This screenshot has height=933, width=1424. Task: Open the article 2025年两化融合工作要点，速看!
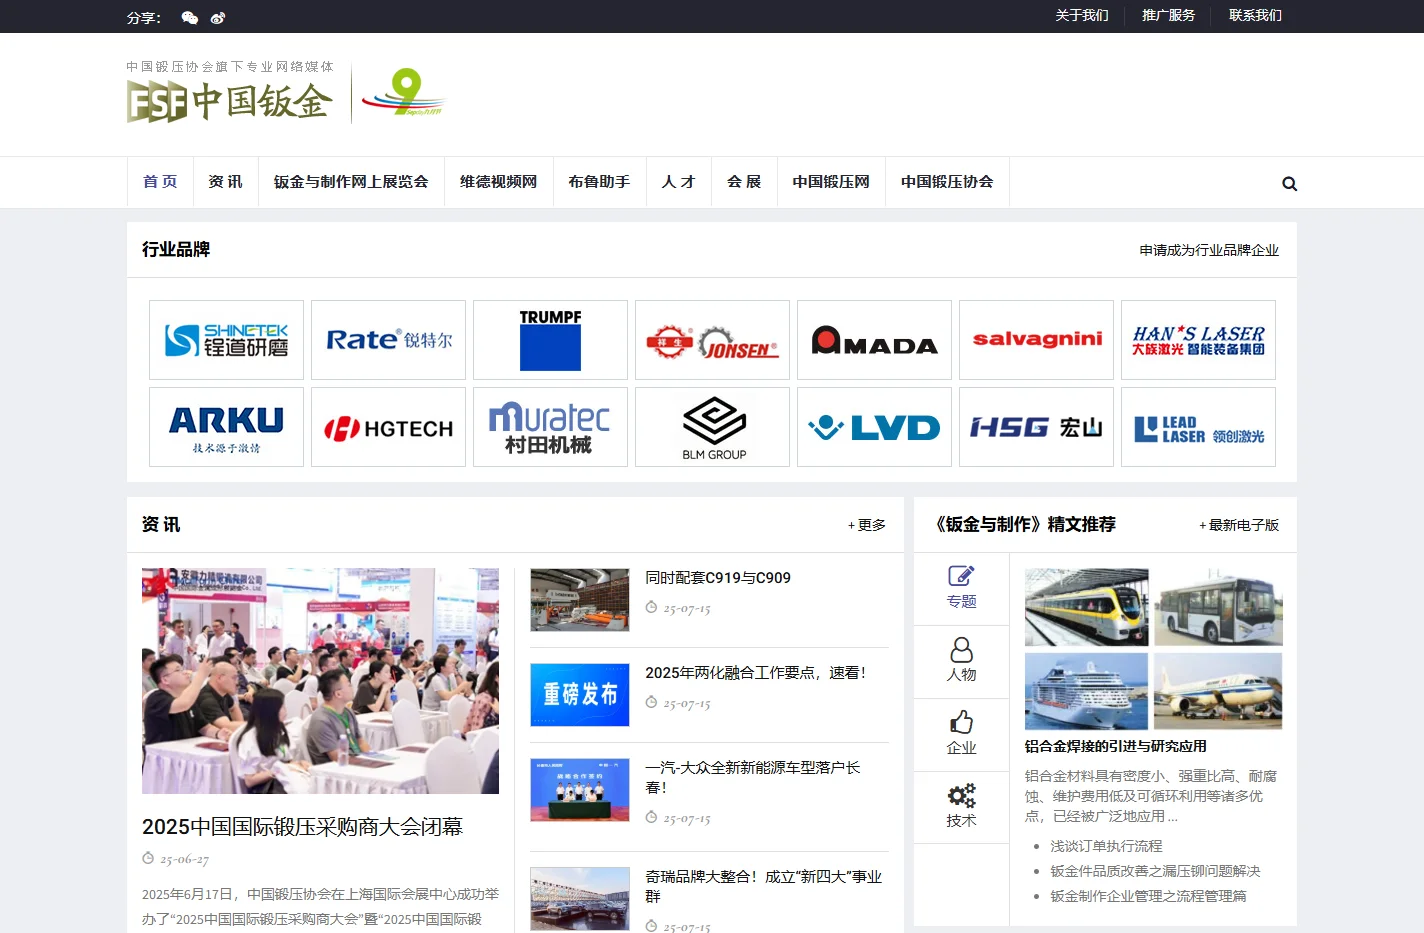[x=756, y=673]
